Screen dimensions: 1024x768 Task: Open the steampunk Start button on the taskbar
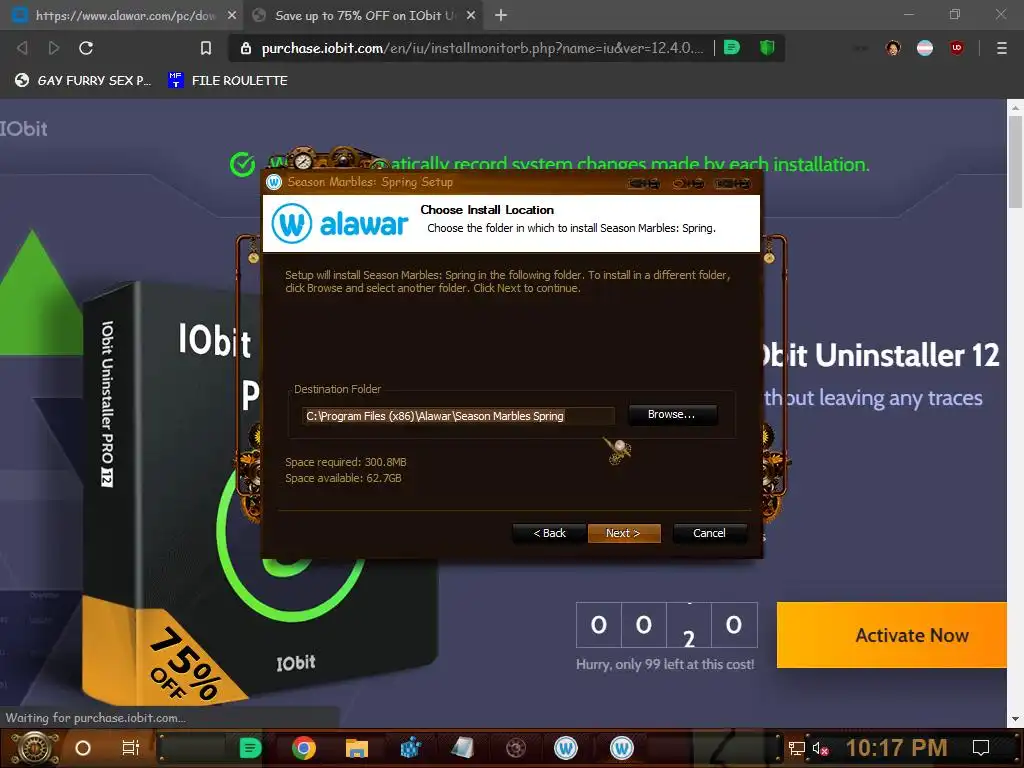35,748
